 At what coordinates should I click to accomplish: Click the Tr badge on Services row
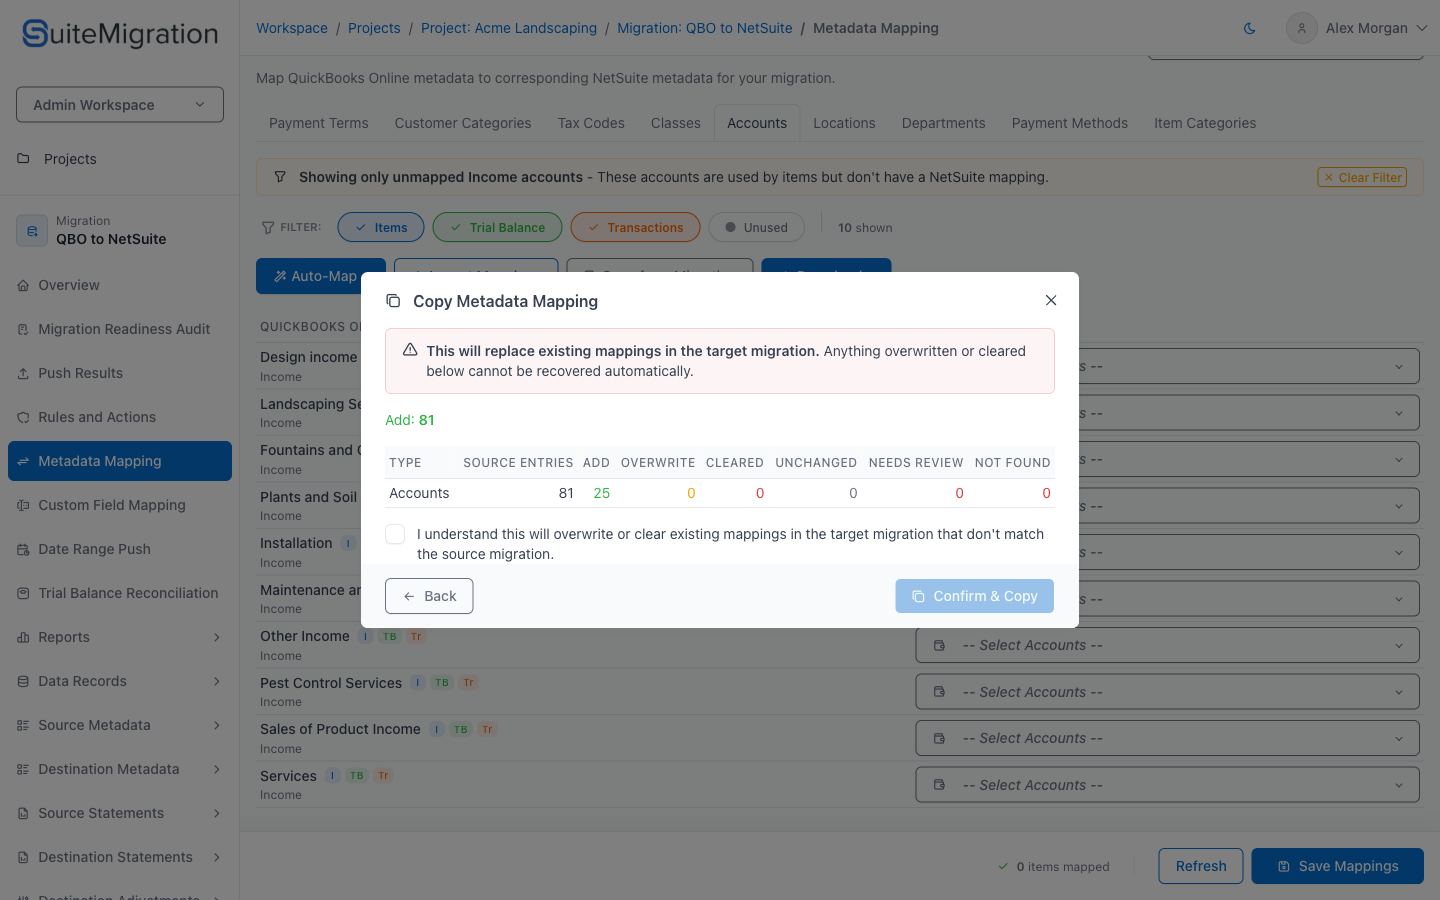[x=383, y=776]
